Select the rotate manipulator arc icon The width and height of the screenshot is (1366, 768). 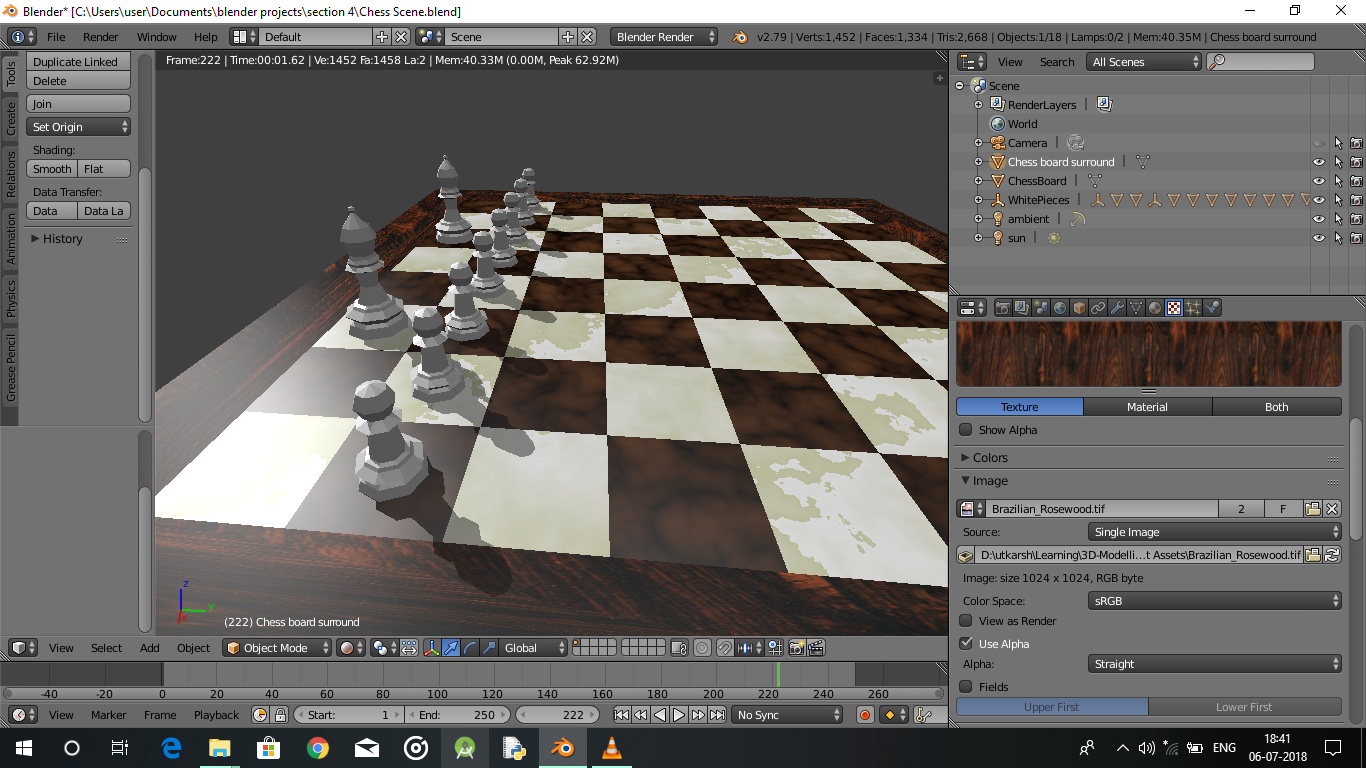tap(470, 648)
